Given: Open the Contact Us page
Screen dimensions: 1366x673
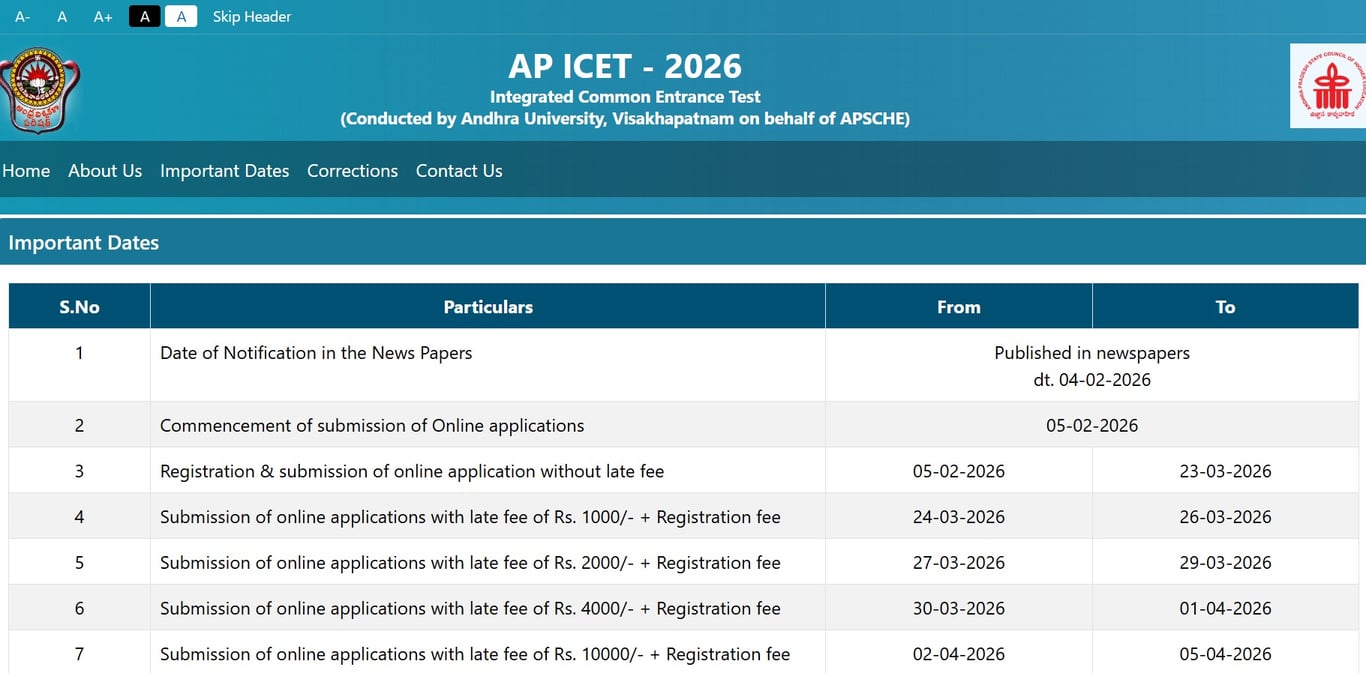Looking at the screenshot, I should click(459, 171).
